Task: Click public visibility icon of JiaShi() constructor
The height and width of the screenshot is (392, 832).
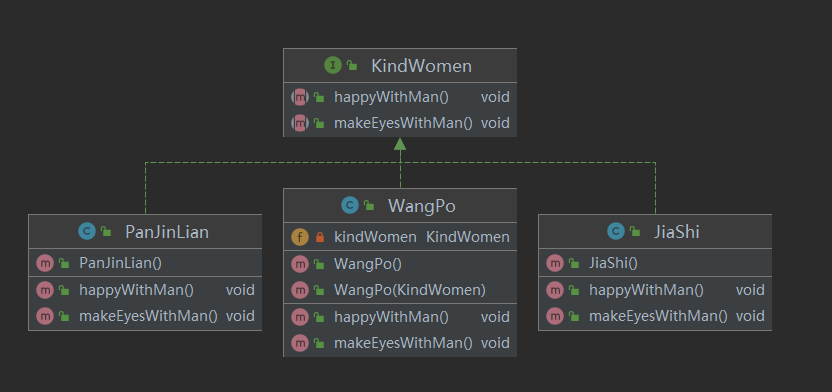Action: (574, 263)
